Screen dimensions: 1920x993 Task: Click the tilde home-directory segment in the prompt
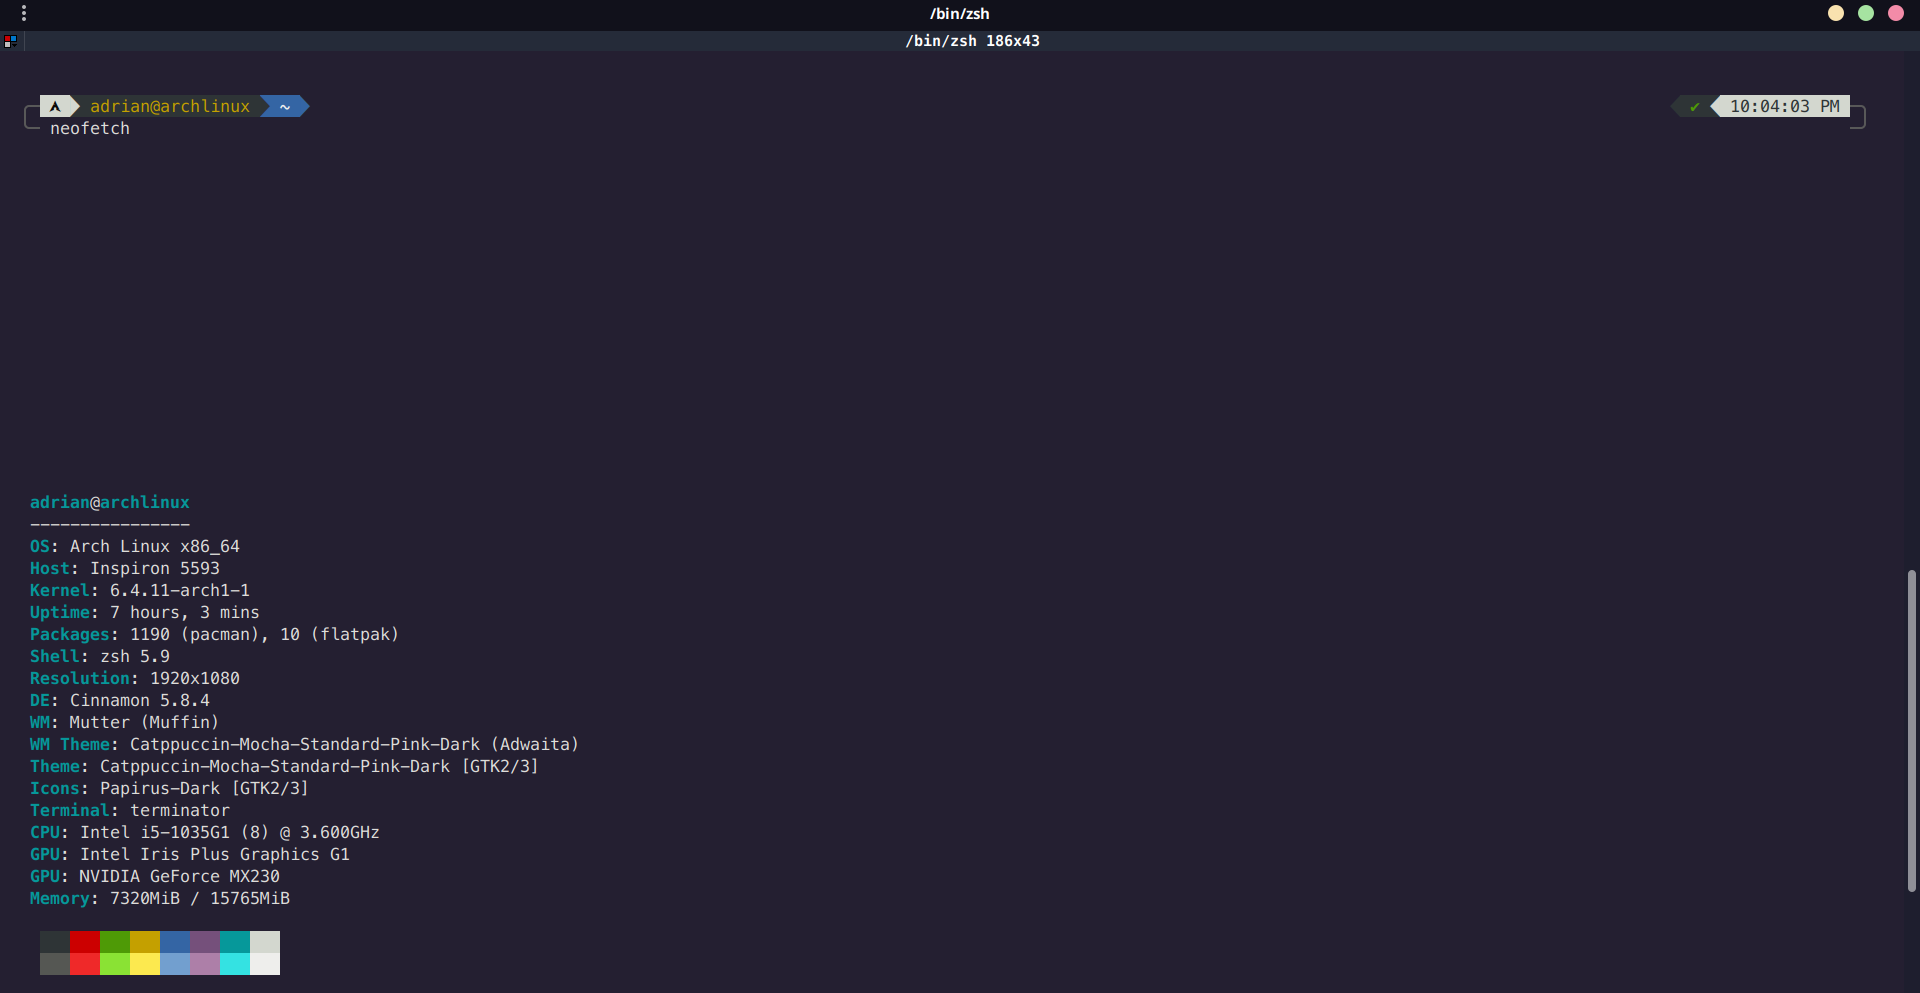click(x=283, y=106)
